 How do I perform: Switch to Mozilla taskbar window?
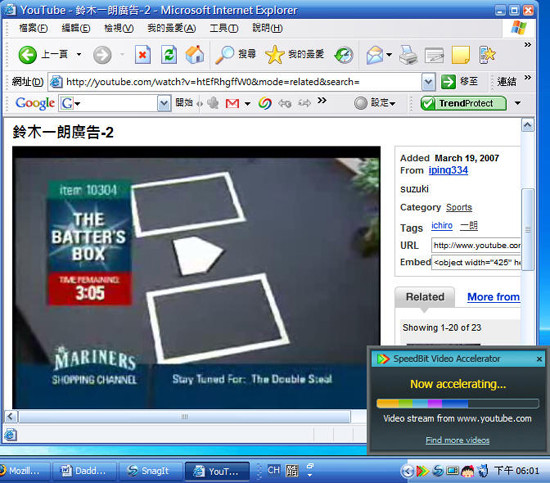(x=25, y=471)
